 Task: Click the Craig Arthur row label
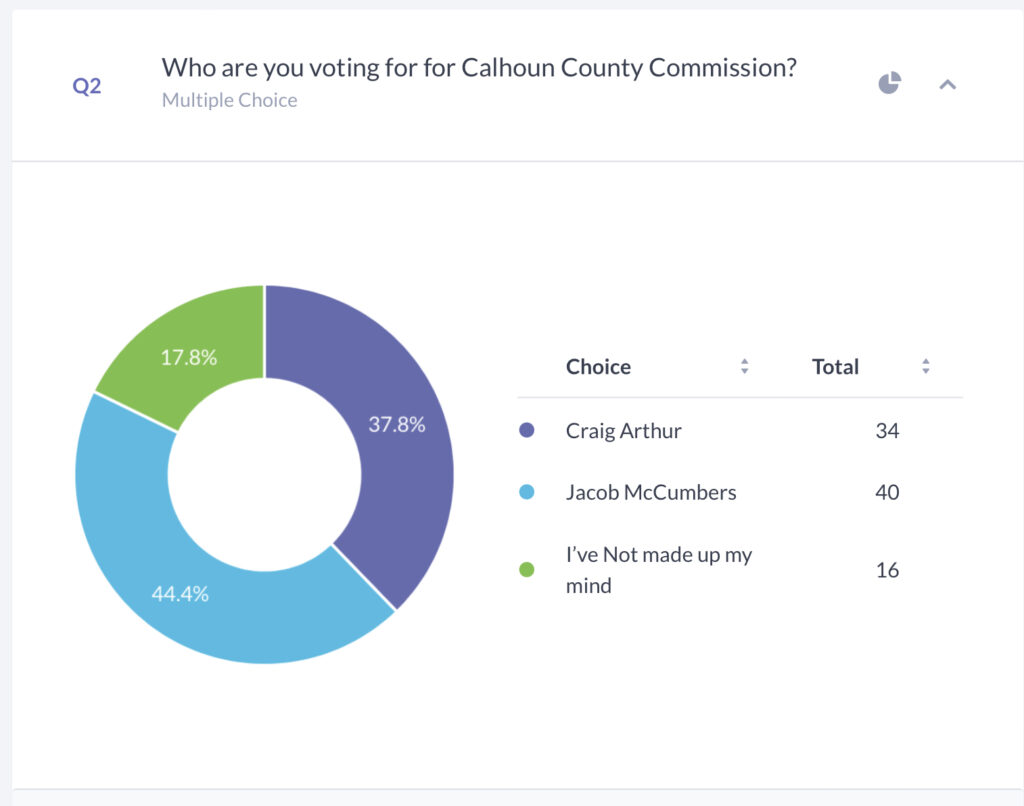click(x=623, y=431)
